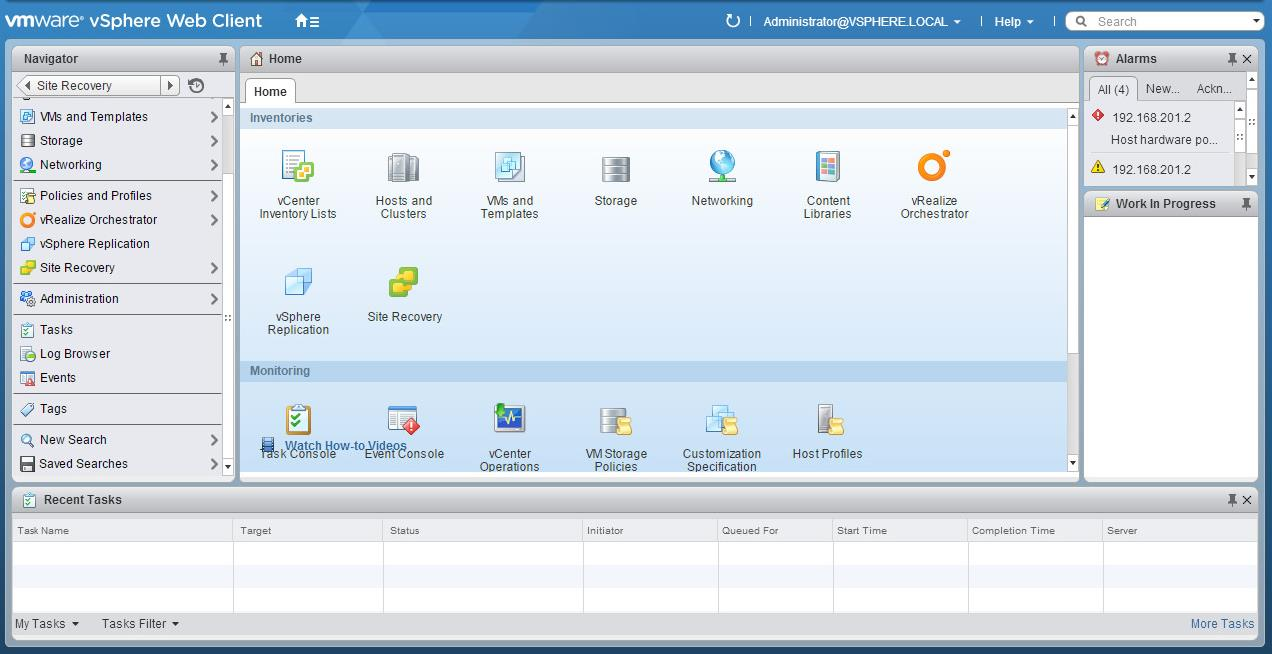Open Site Recovery home icon
This screenshot has height=654, width=1272.
(404, 282)
